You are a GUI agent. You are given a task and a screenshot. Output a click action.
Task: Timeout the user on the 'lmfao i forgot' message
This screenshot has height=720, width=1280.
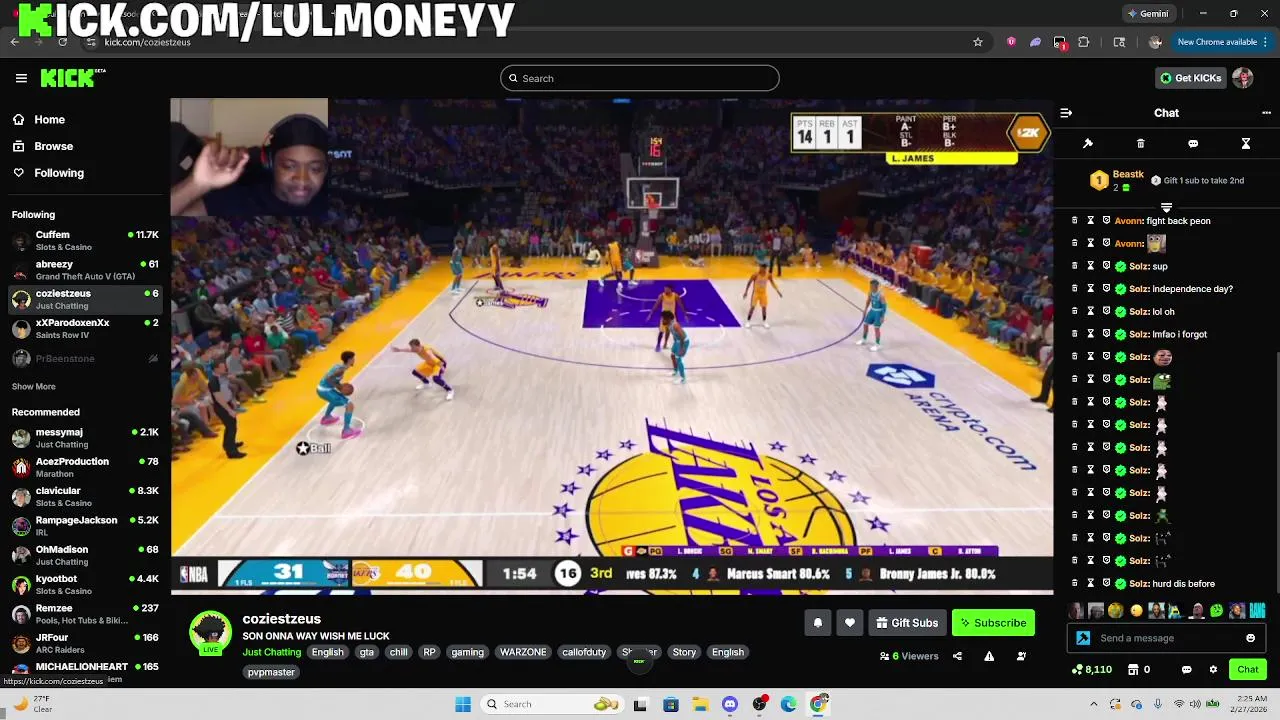[x=1091, y=334]
